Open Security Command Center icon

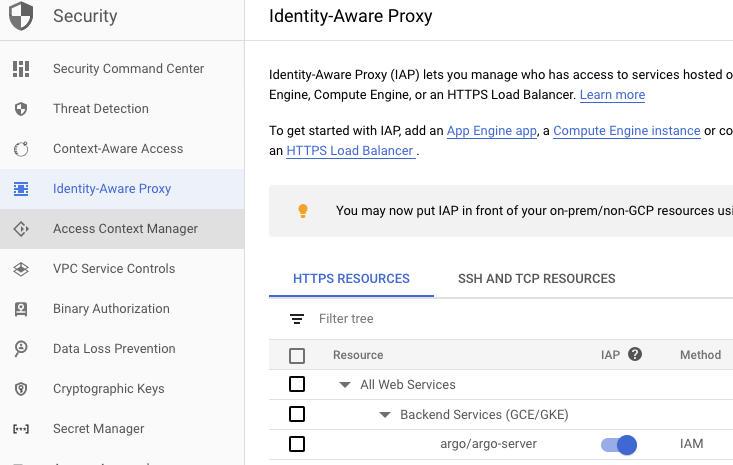tap(21, 69)
